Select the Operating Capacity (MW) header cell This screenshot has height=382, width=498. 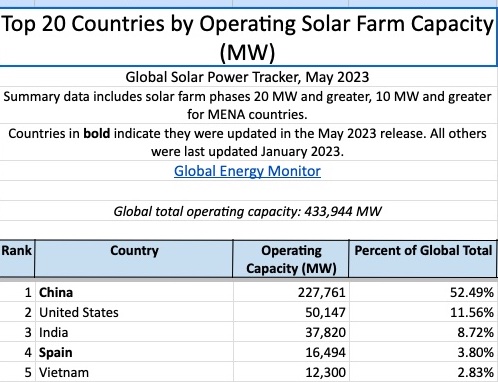click(x=291, y=259)
